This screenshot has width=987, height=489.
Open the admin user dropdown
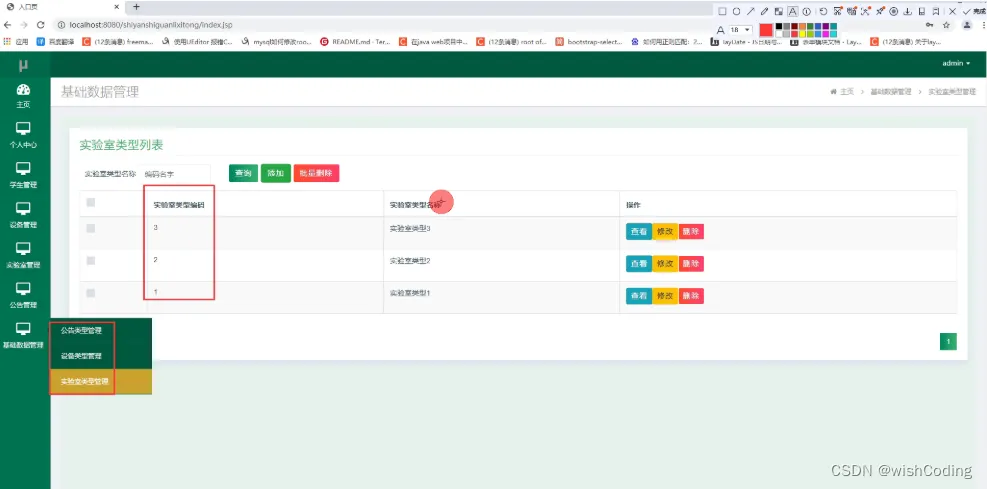(956, 64)
